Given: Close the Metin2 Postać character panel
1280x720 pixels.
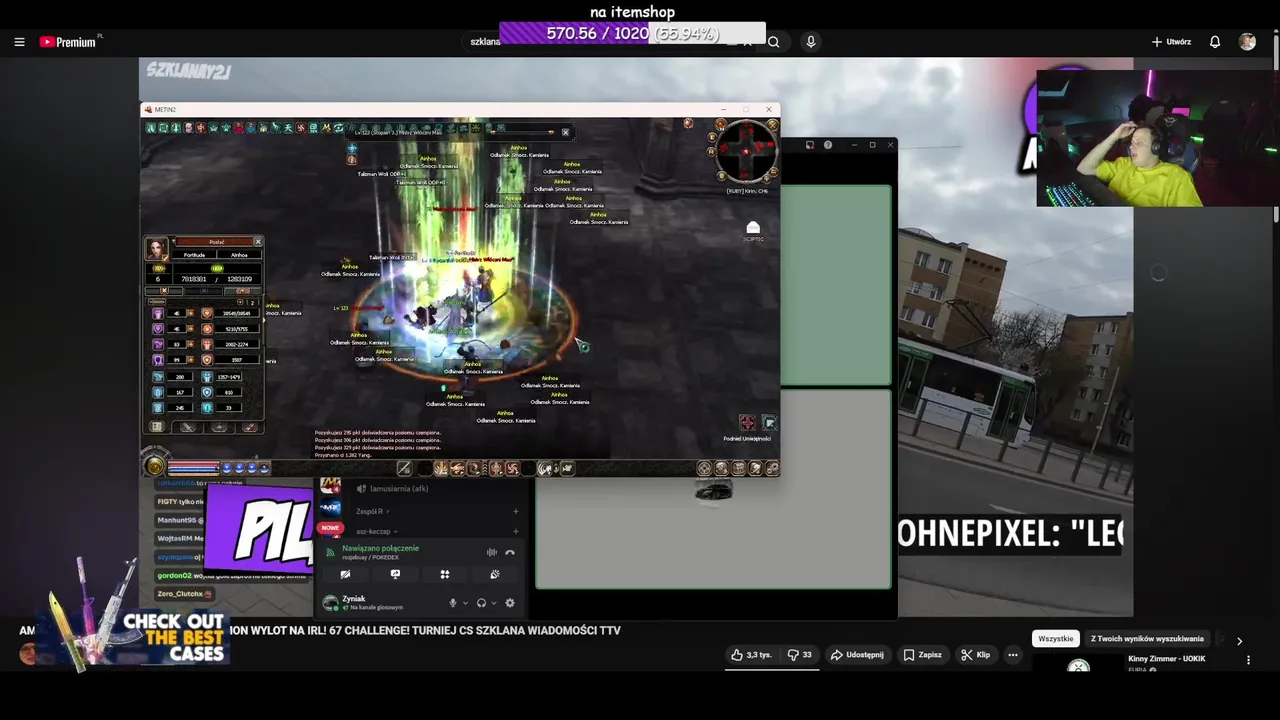Looking at the screenshot, I should pyautogui.click(x=258, y=242).
